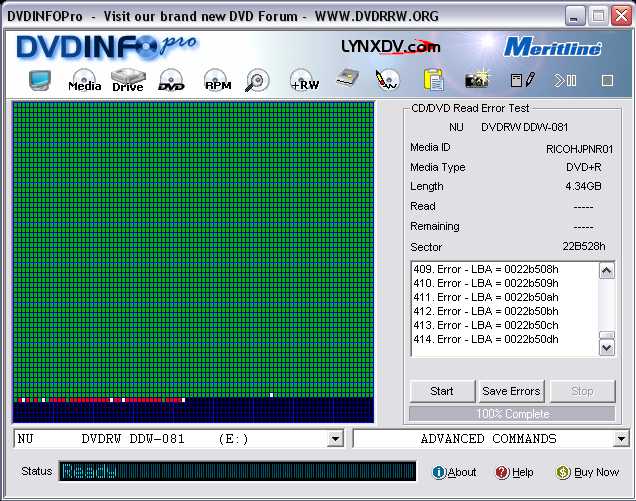Click the clipboard copy icon
The height and width of the screenshot is (501, 636).
point(434,80)
